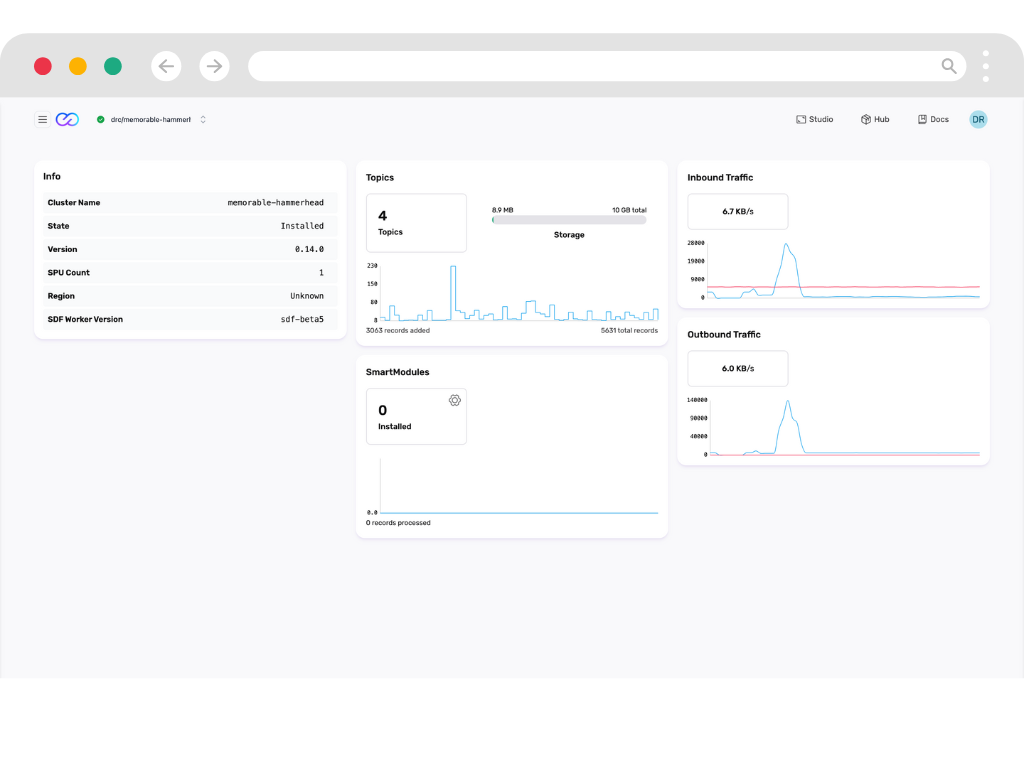Open the browser three-dot menu
This screenshot has width=1024, height=768.
point(985,66)
